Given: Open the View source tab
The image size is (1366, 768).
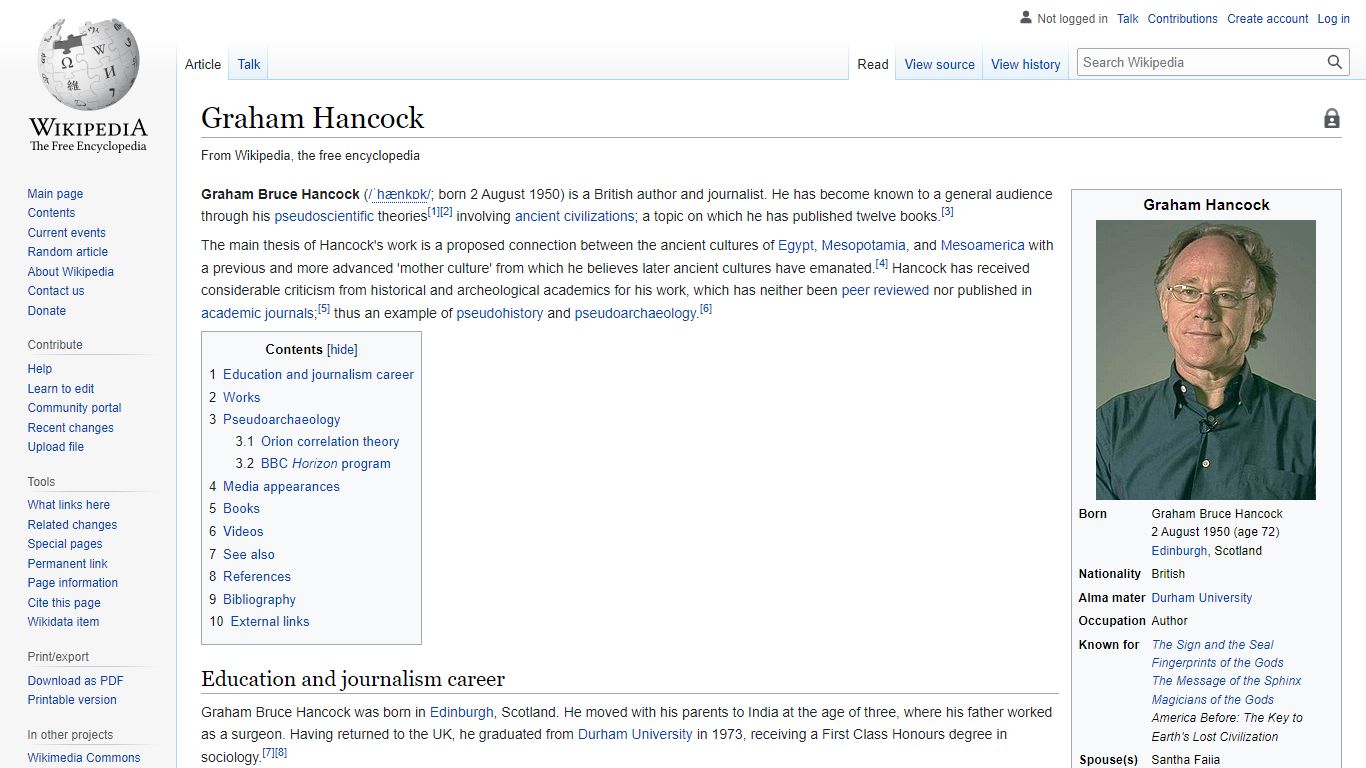Looking at the screenshot, I should pyautogui.click(x=939, y=64).
